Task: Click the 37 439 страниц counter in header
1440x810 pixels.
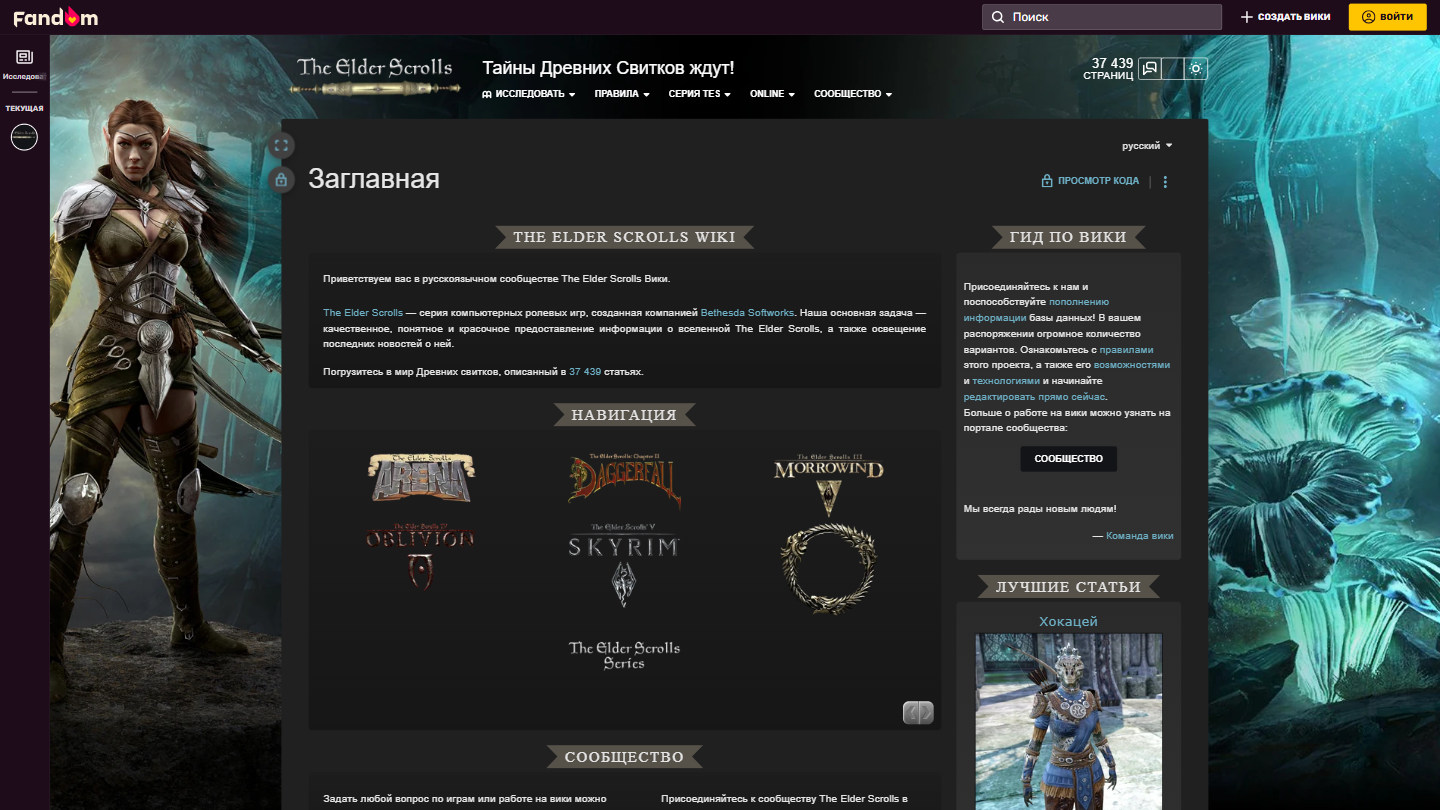Action: tap(1109, 68)
